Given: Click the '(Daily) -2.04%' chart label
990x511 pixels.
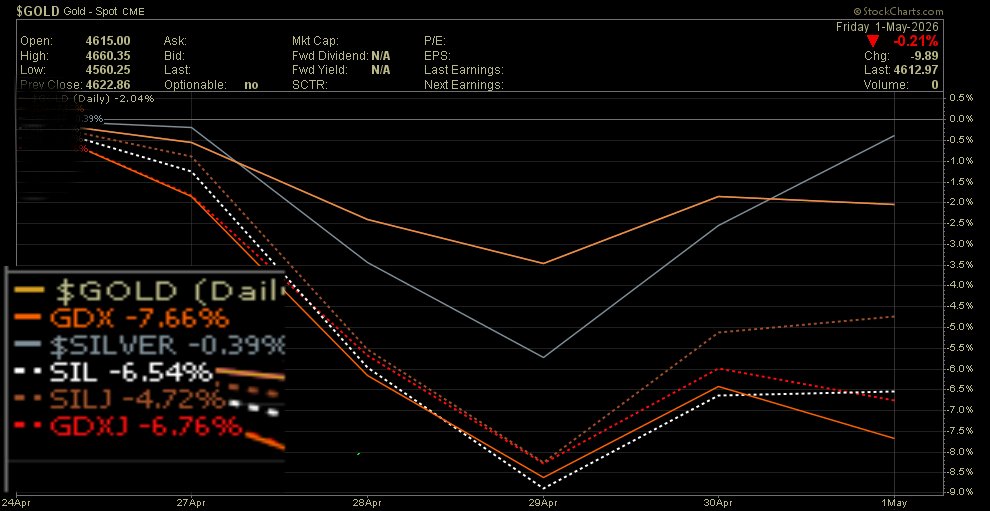Looking at the screenshot, I should tap(113, 99).
